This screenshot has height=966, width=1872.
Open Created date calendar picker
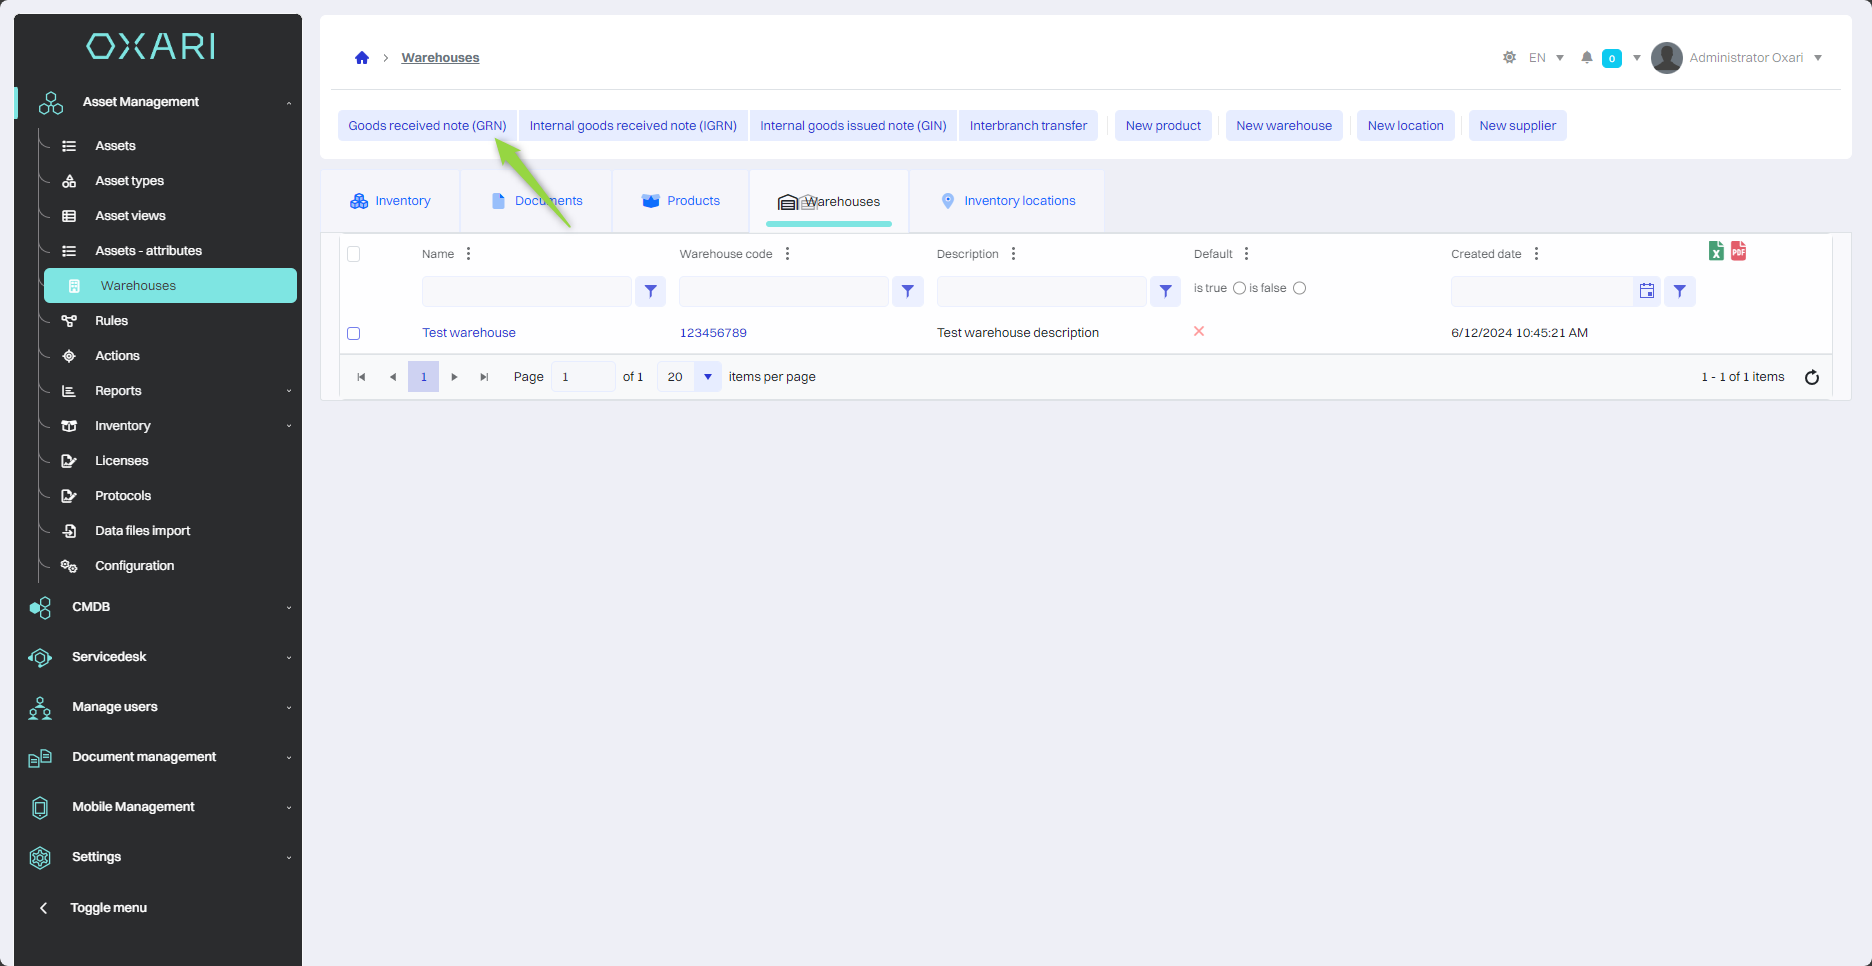click(x=1646, y=291)
